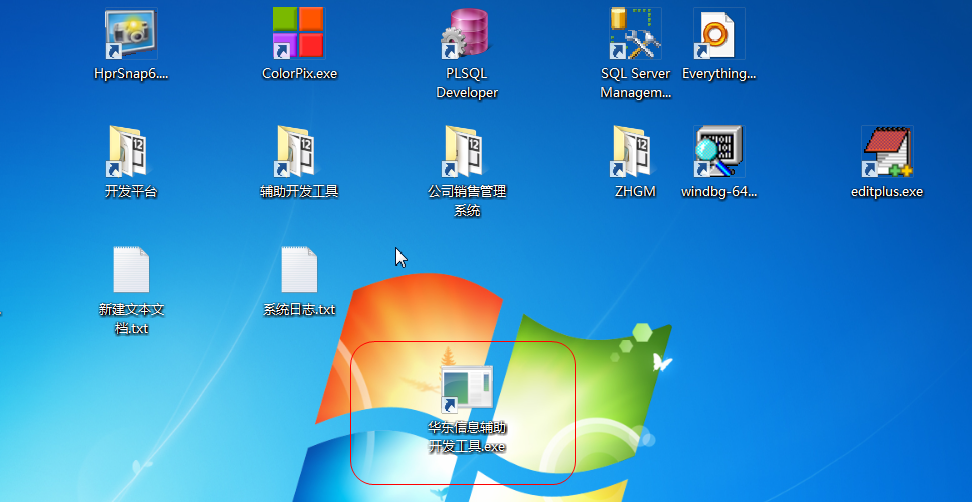
Task: Select the editplus.exe notepad icon
Action: click(x=887, y=151)
